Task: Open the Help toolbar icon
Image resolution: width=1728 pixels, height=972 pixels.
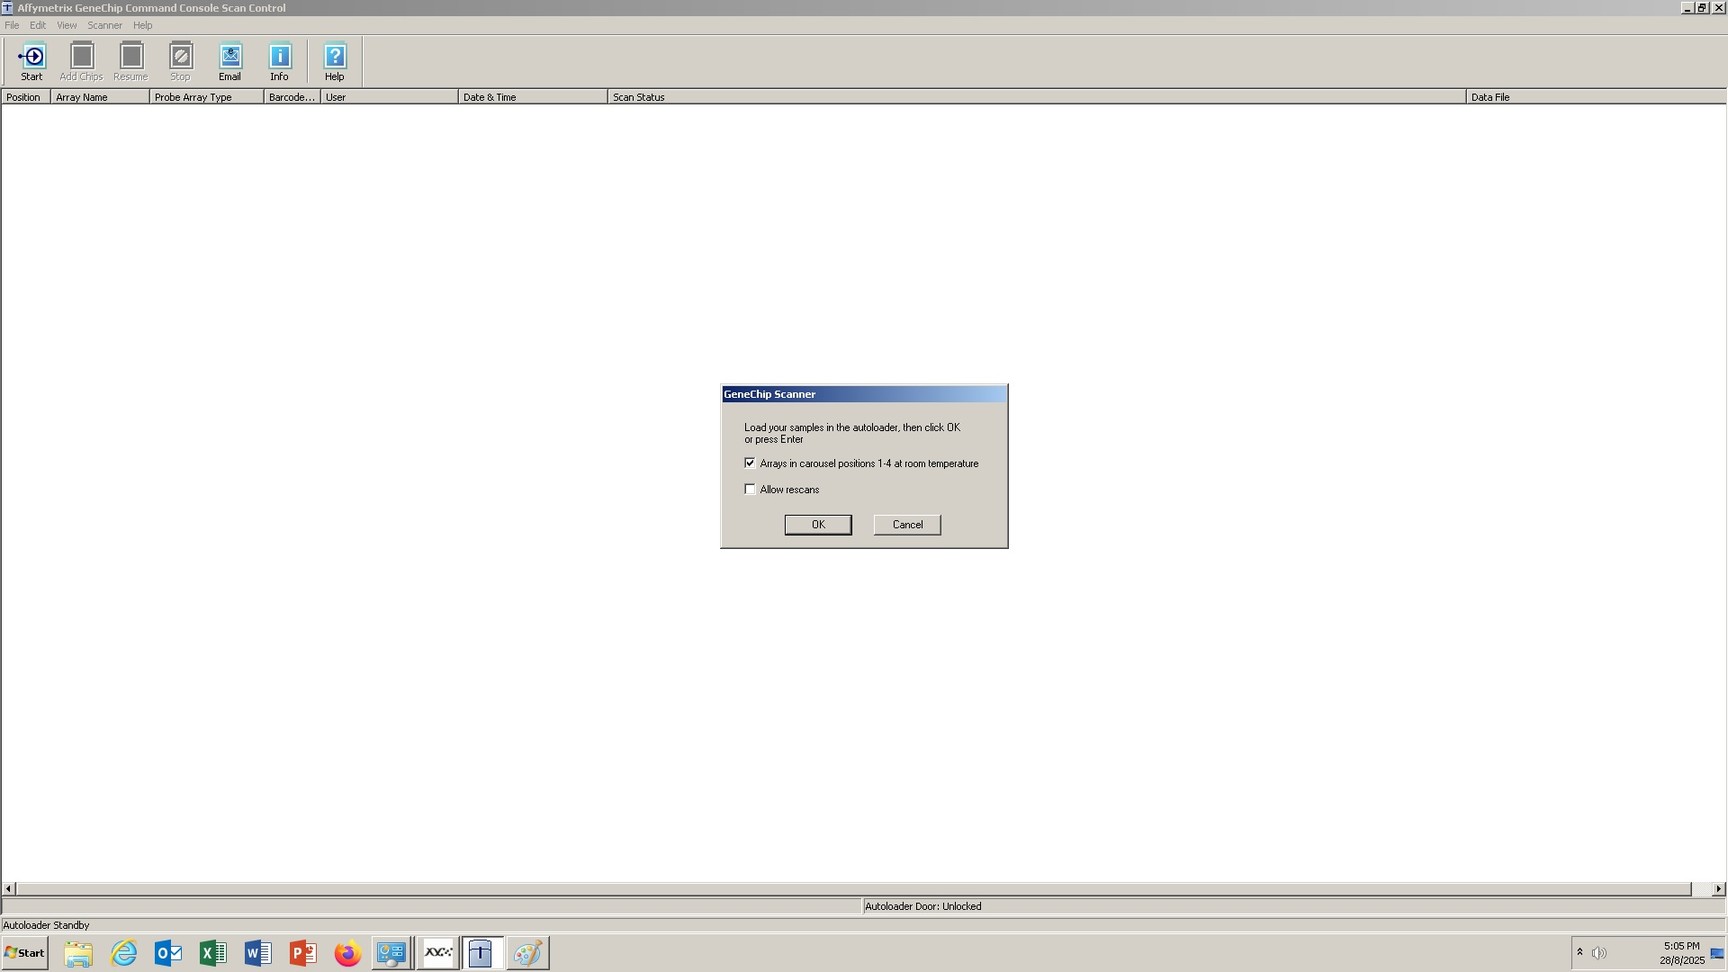Action: coord(334,62)
